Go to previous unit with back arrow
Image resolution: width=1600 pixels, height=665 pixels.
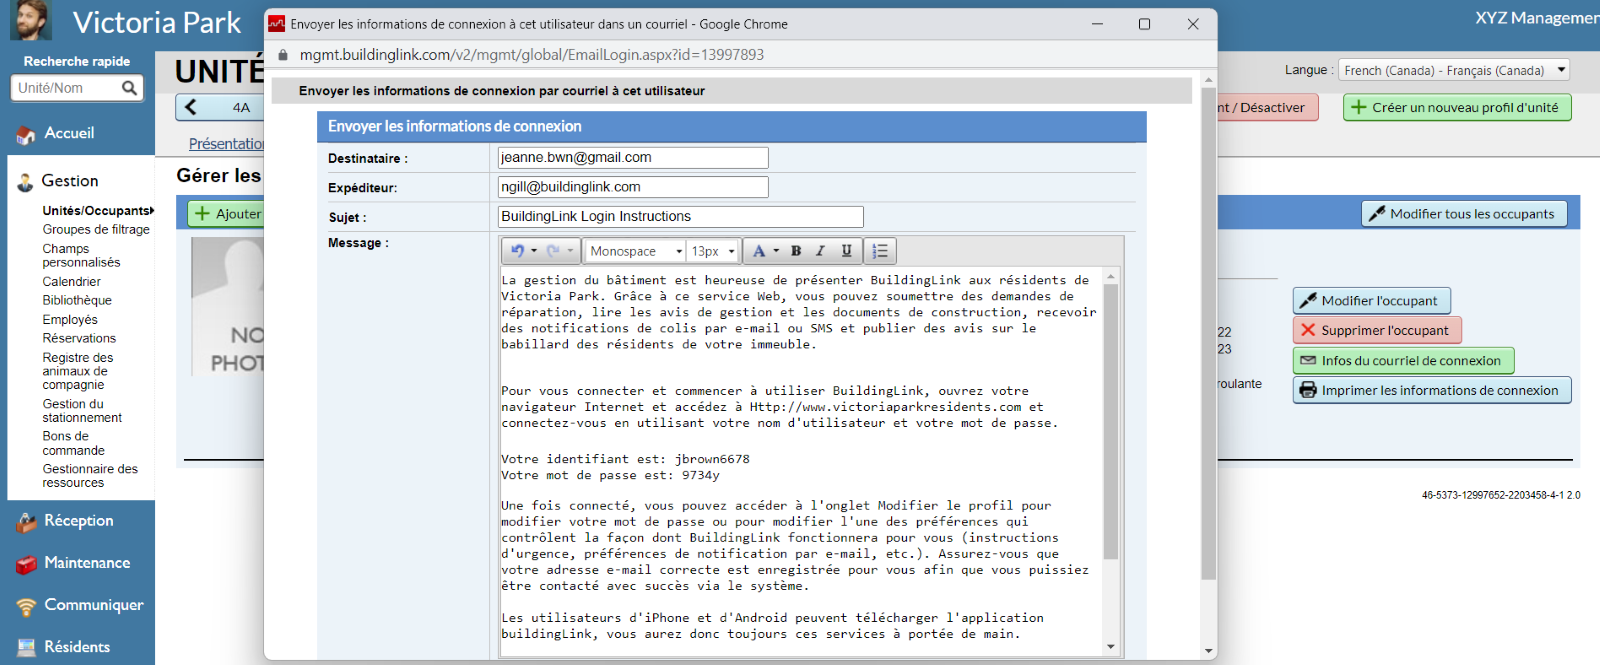[191, 107]
